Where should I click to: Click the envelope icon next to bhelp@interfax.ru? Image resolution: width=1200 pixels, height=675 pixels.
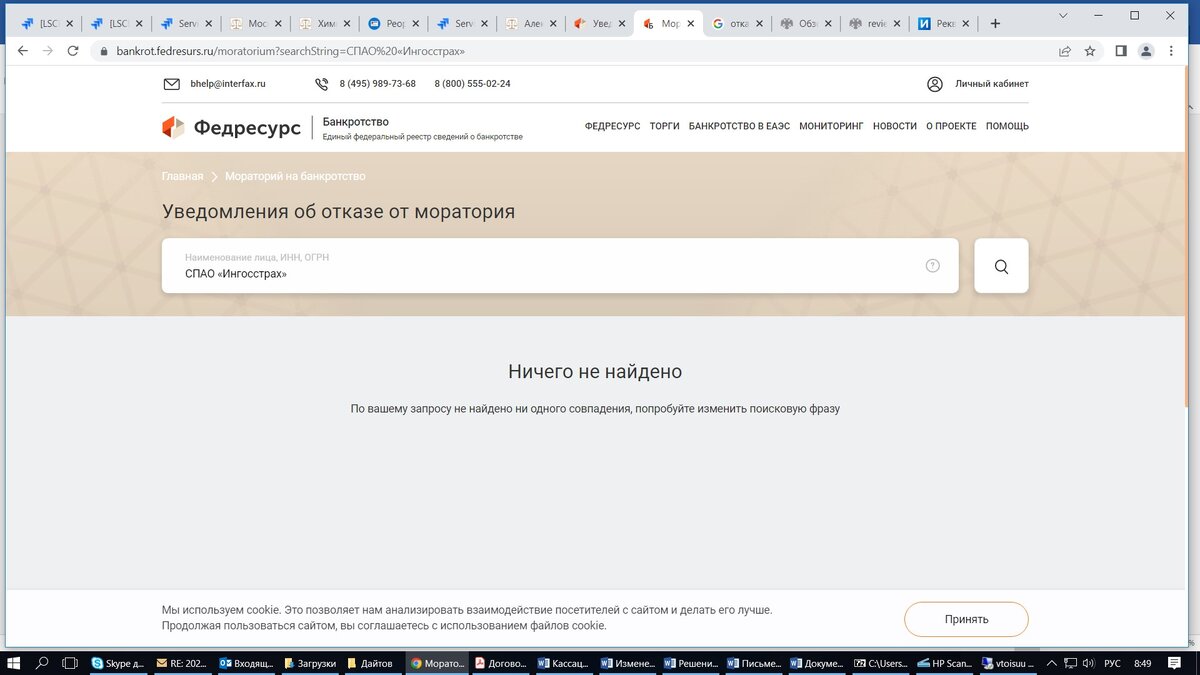pos(171,84)
